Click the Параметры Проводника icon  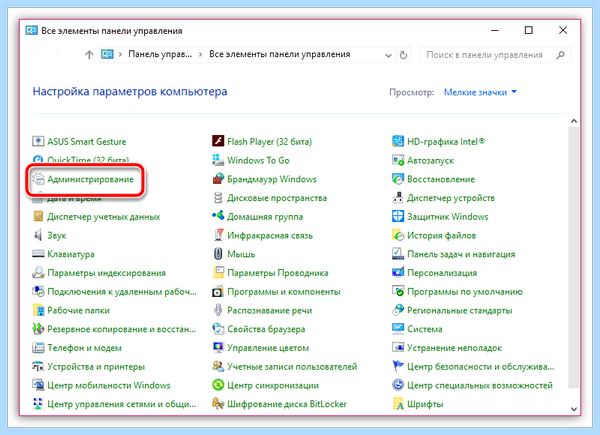pyautogui.click(x=218, y=273)
